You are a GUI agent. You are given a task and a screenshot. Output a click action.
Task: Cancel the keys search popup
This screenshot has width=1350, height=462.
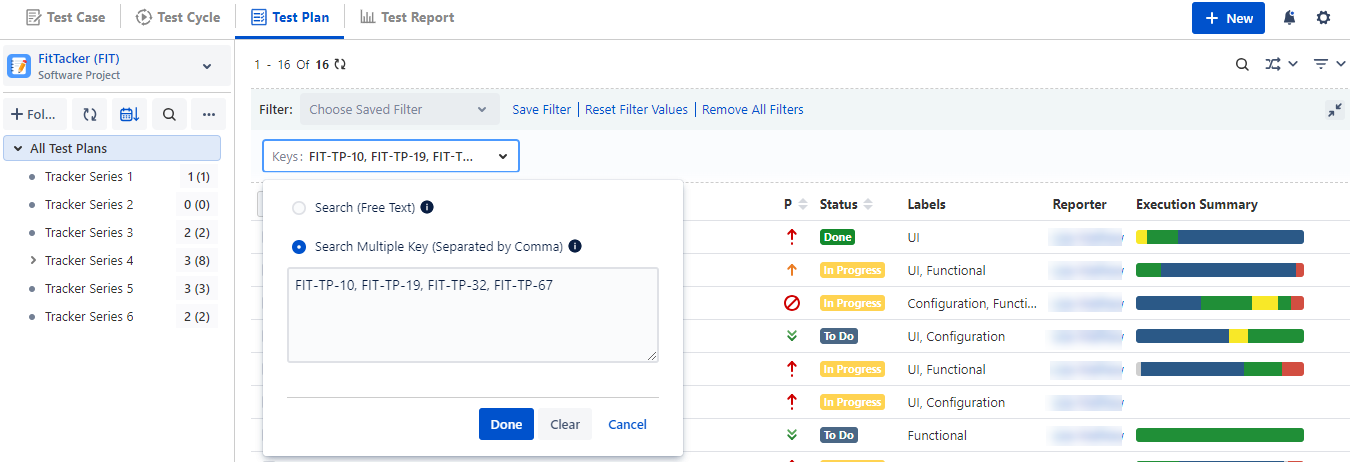point(627,424)
